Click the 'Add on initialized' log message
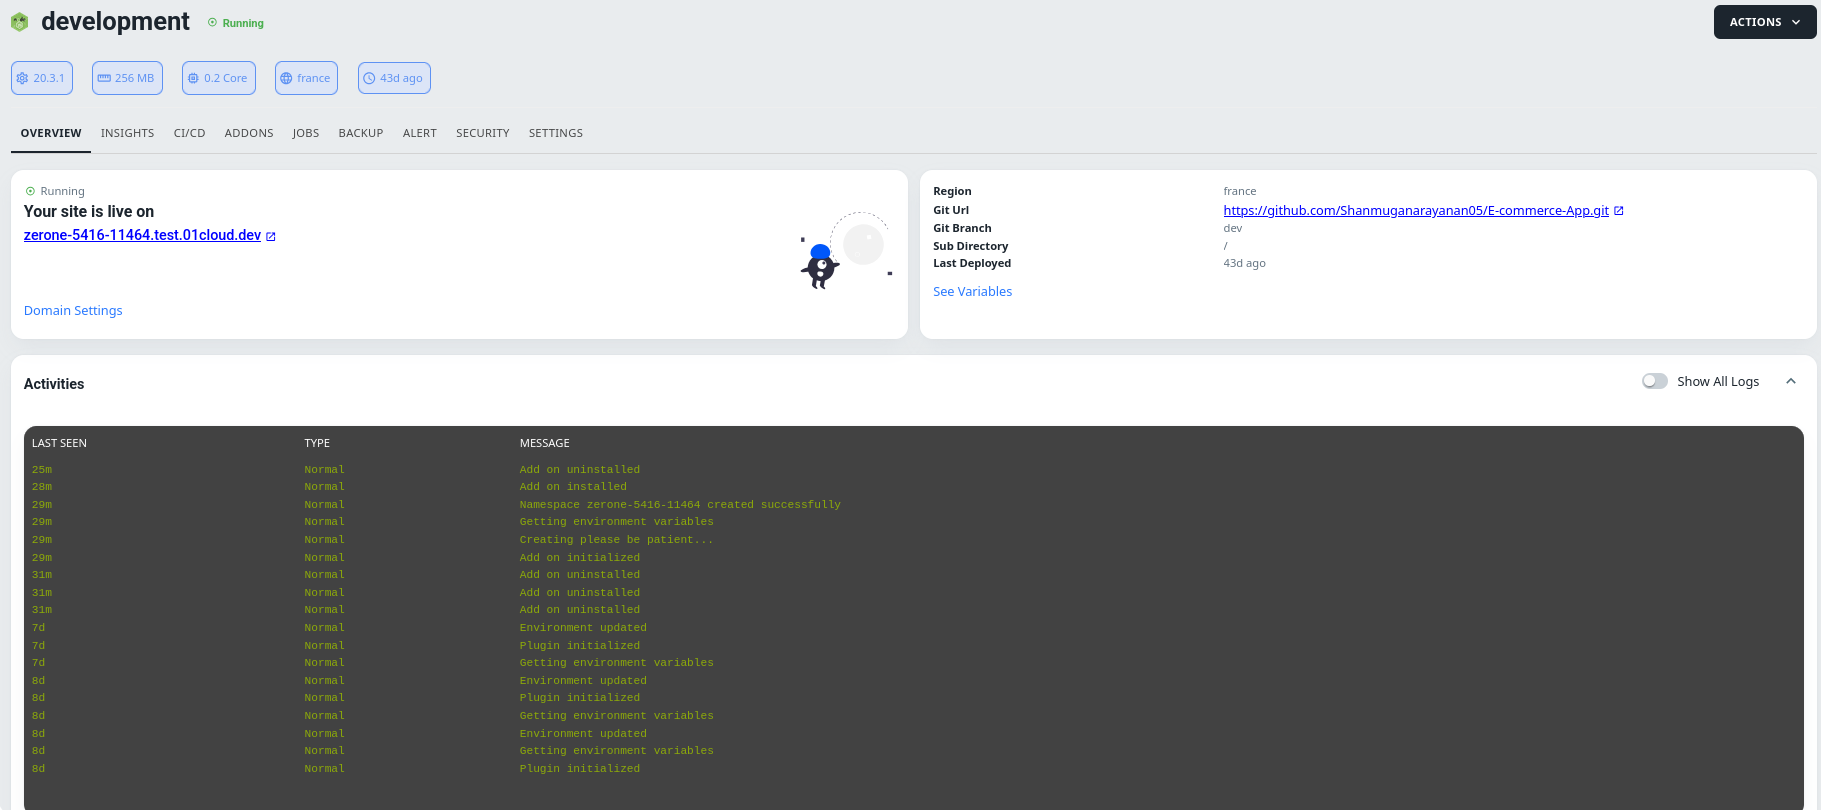 click(580, 558)
